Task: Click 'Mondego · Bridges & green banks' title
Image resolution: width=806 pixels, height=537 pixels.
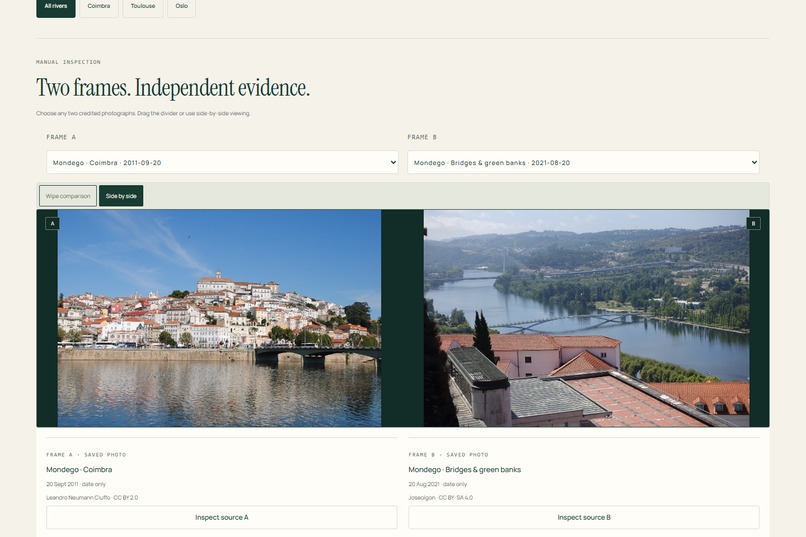Action: [x=465, y=470]
